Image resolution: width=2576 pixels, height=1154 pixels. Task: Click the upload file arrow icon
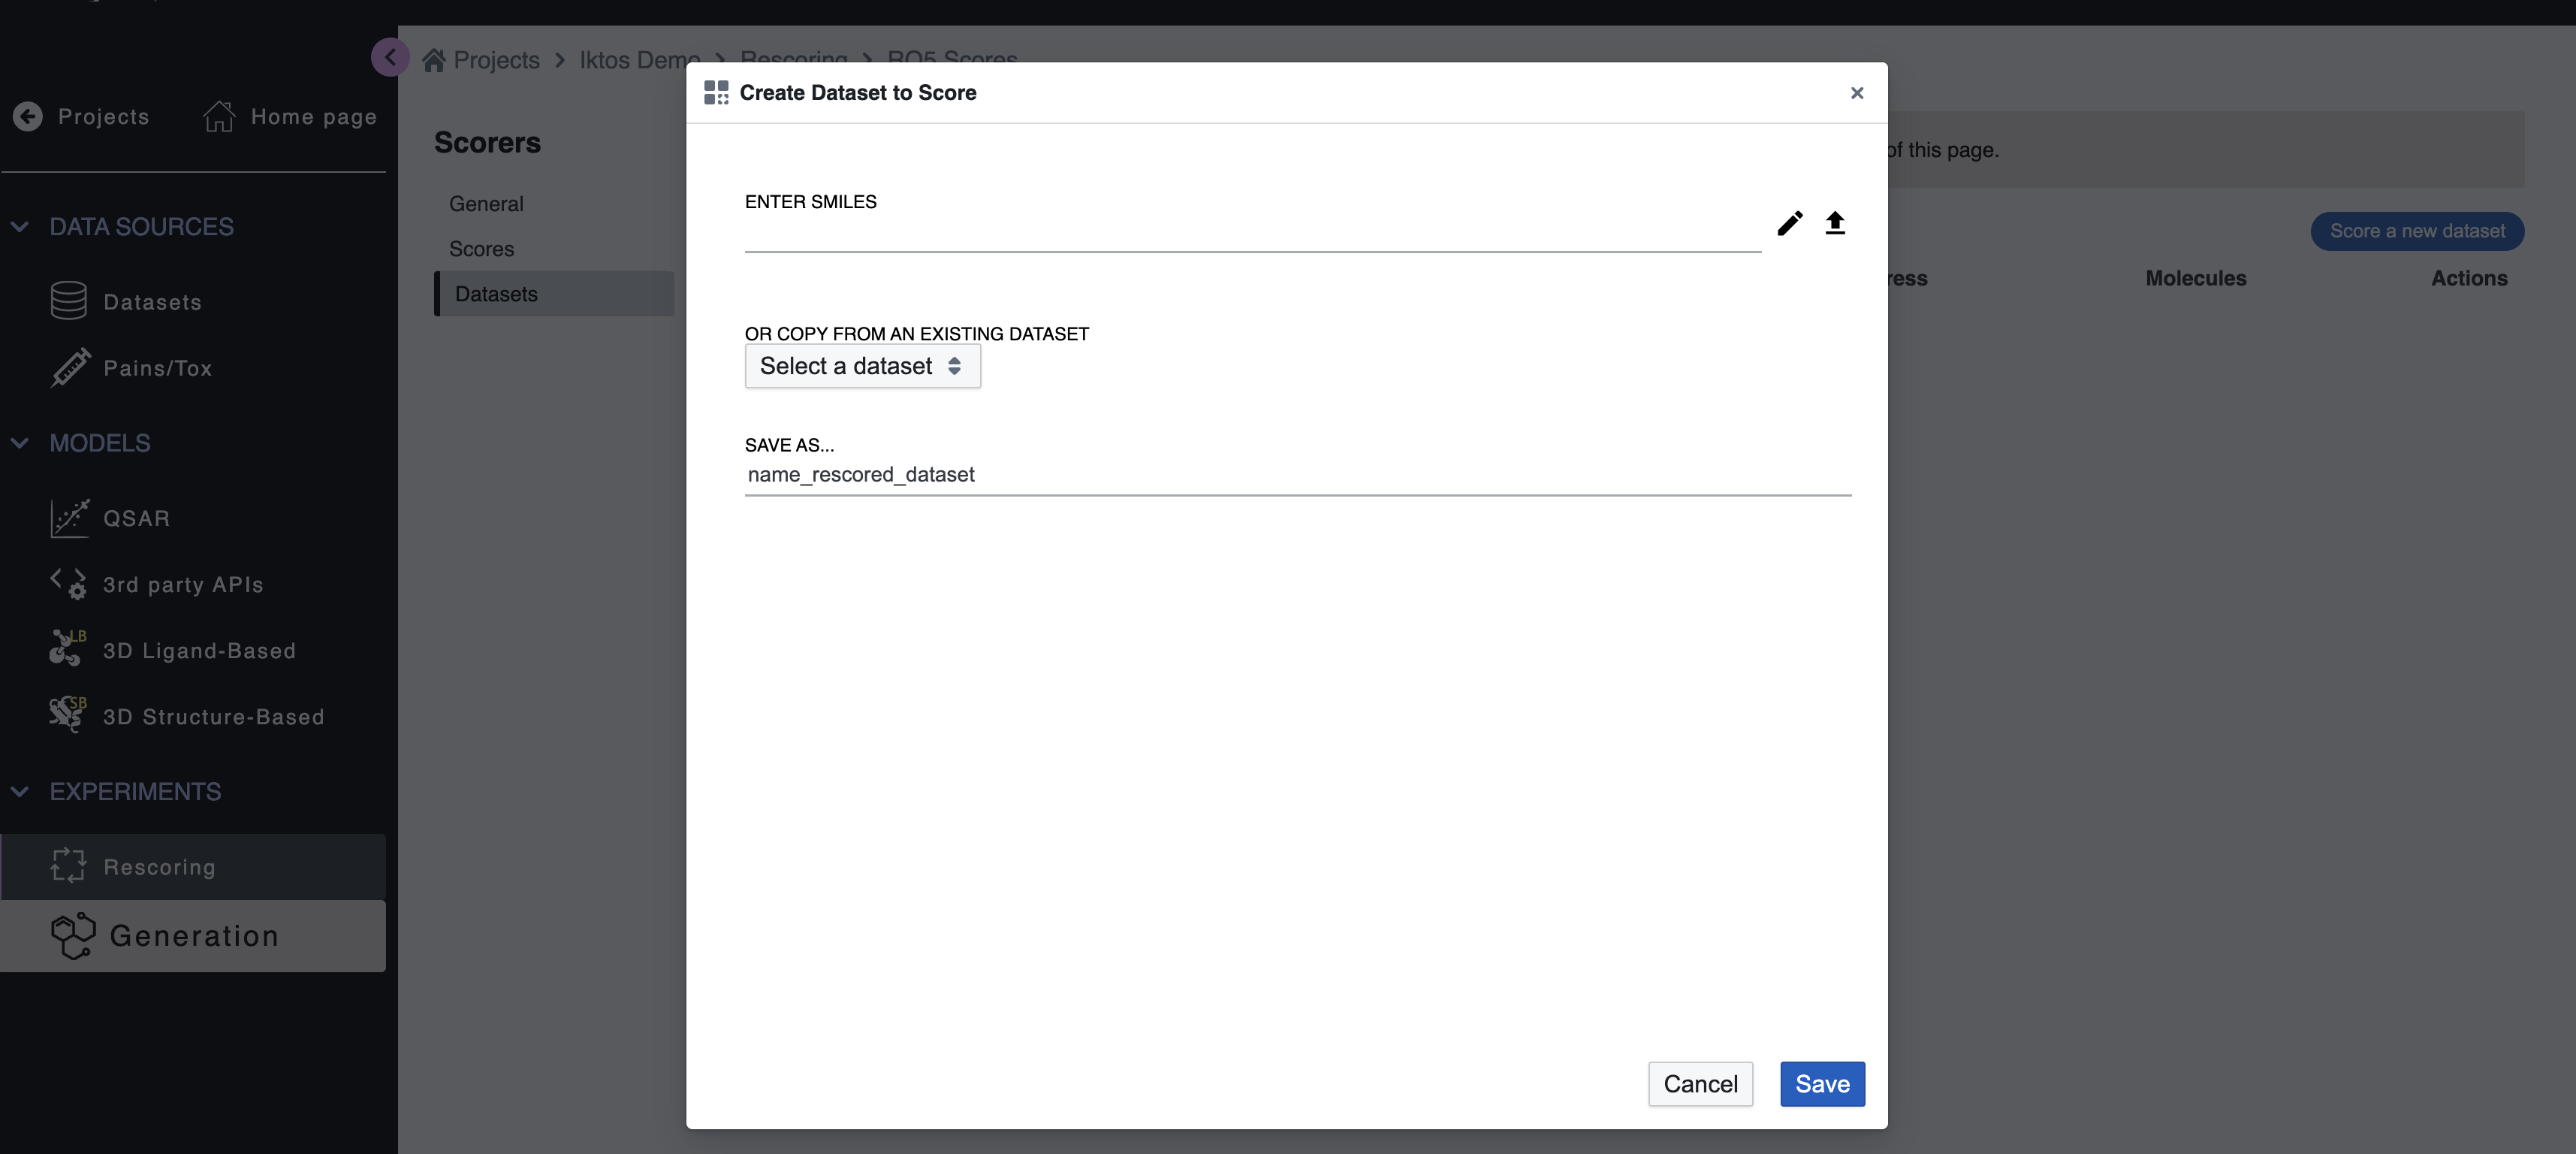pyautogui.click(x=1834, y=223)
